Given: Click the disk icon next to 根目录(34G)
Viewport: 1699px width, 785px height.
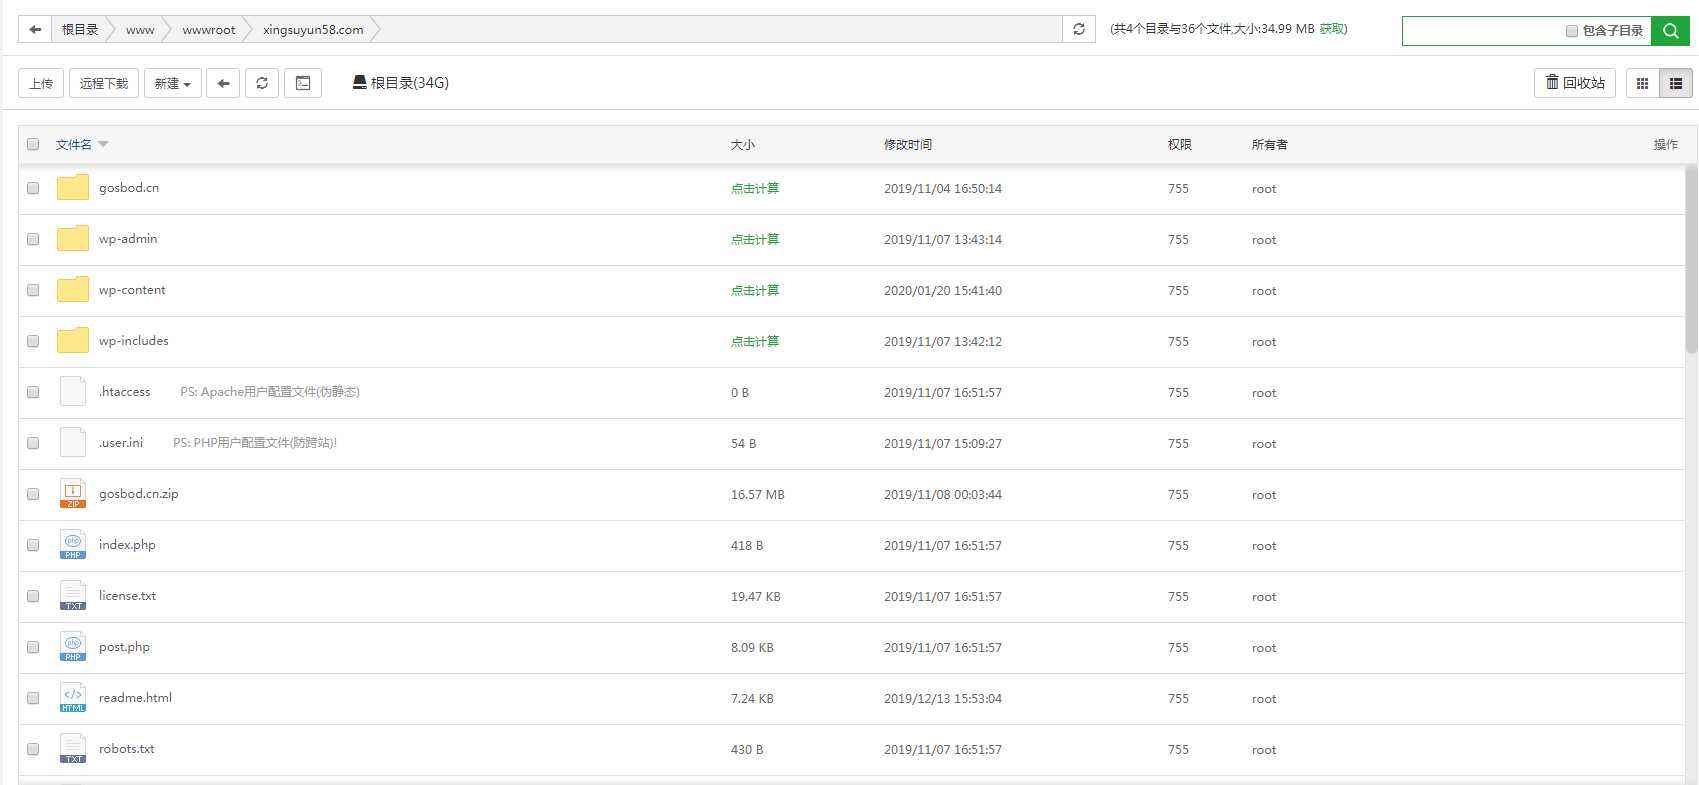Looking at the screenshot, I should coord(359,83).
